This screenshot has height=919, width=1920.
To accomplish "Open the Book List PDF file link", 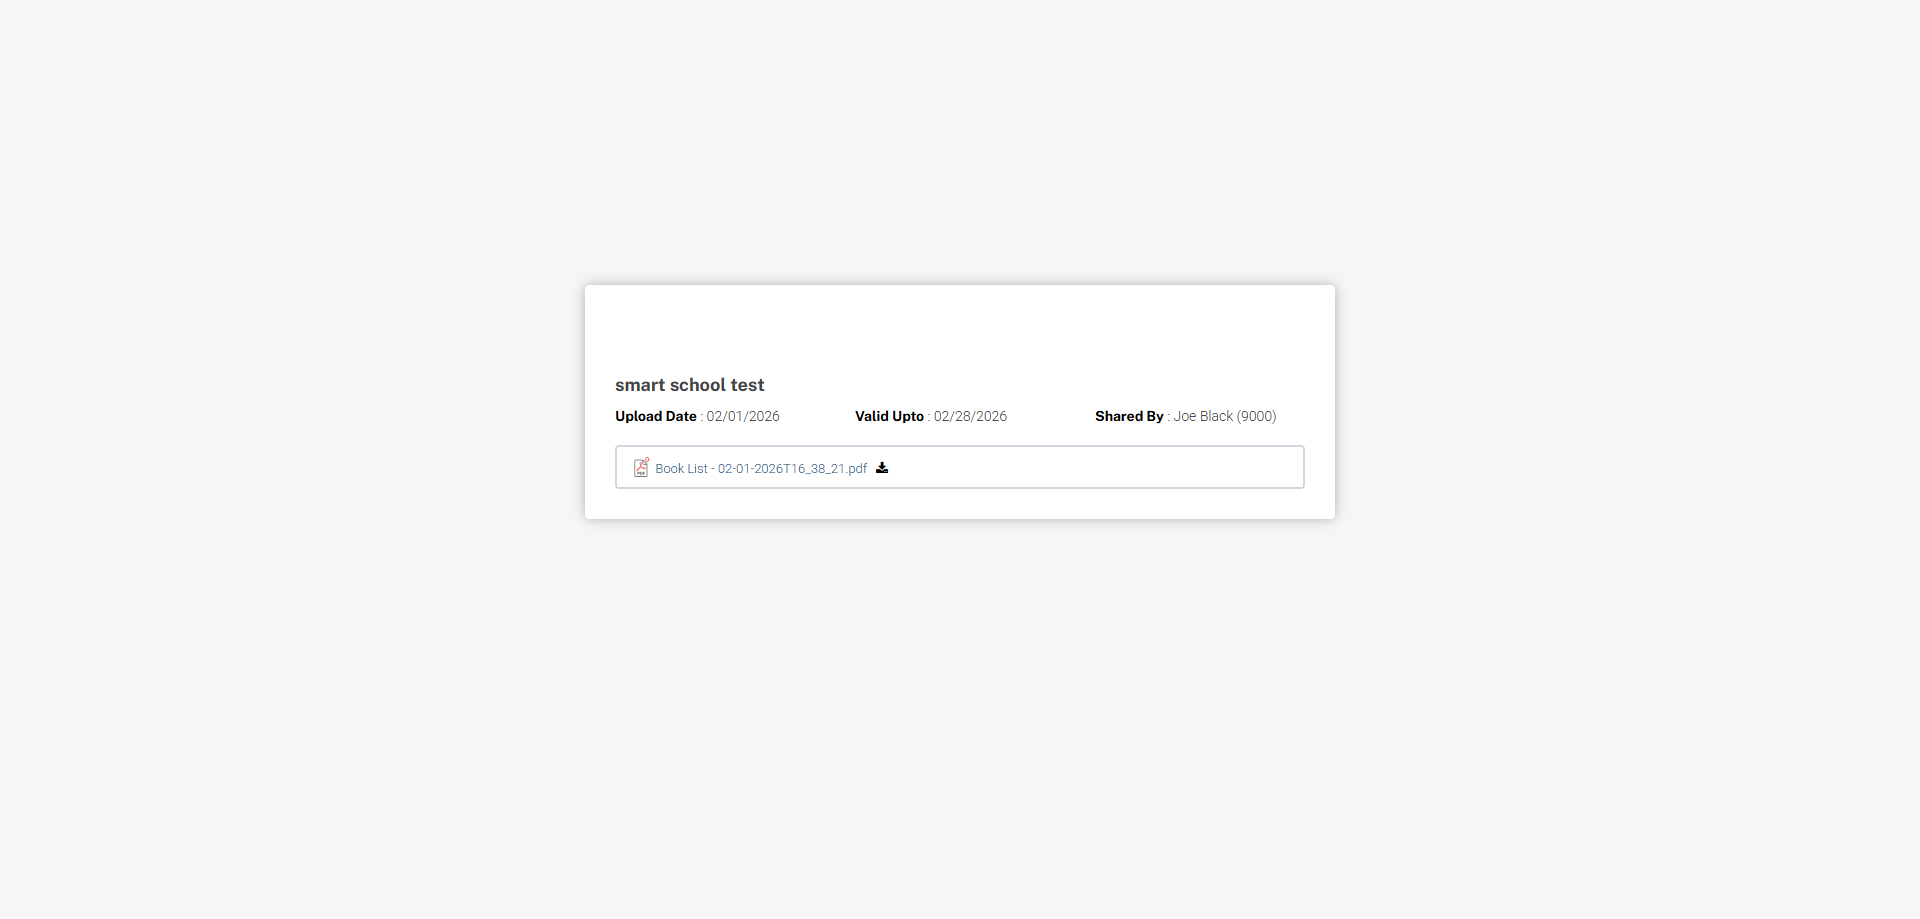I will [x=761, y=468].
